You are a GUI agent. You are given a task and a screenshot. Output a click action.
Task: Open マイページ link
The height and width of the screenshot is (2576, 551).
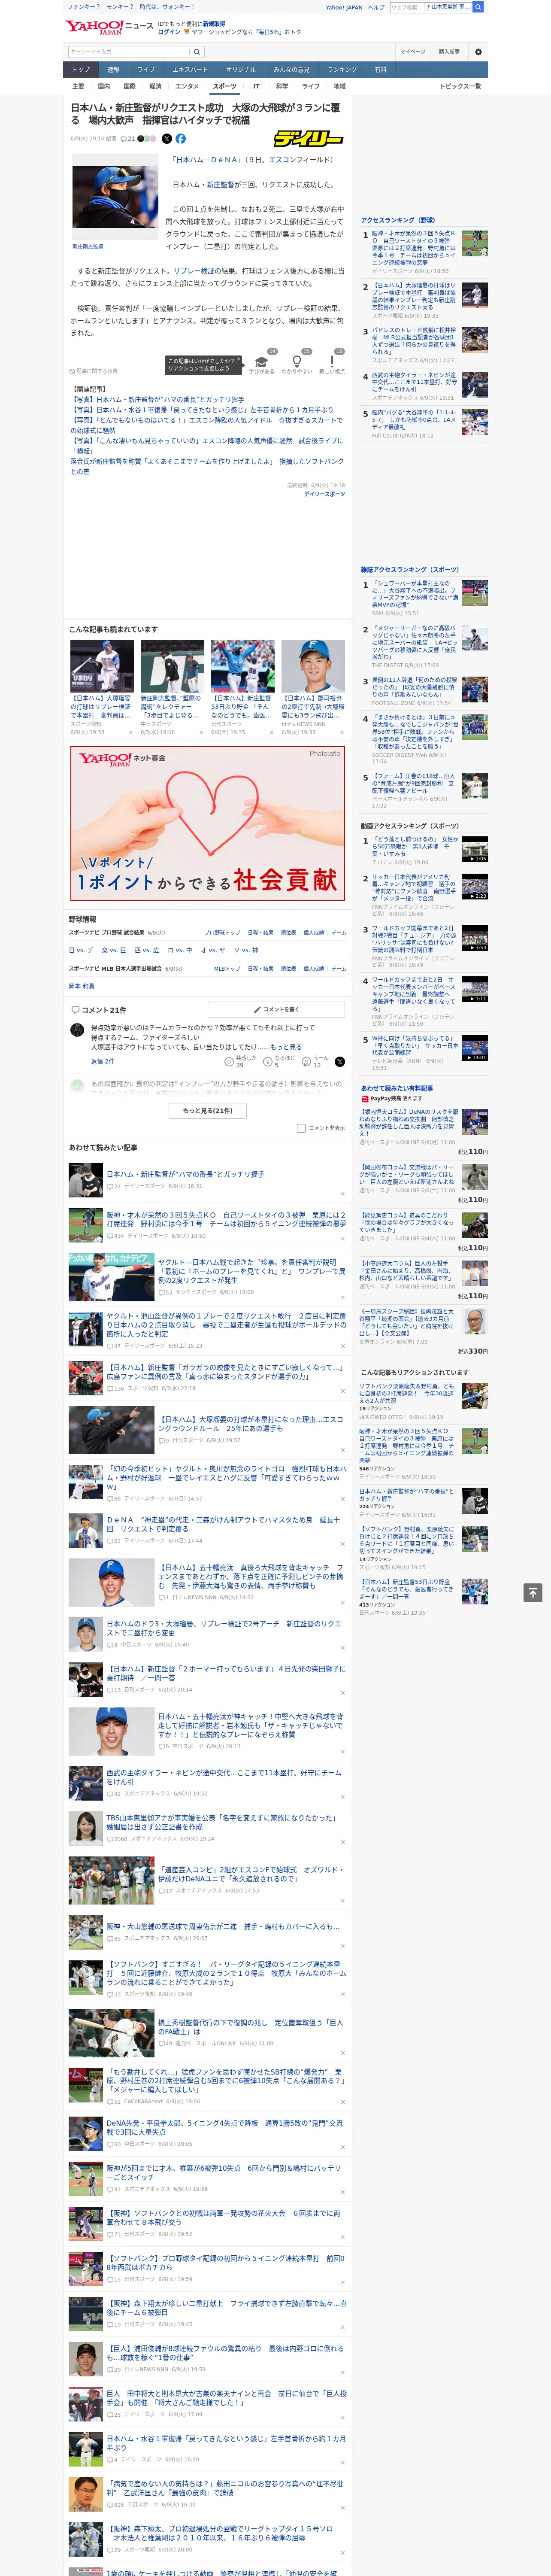pos(413,52)
